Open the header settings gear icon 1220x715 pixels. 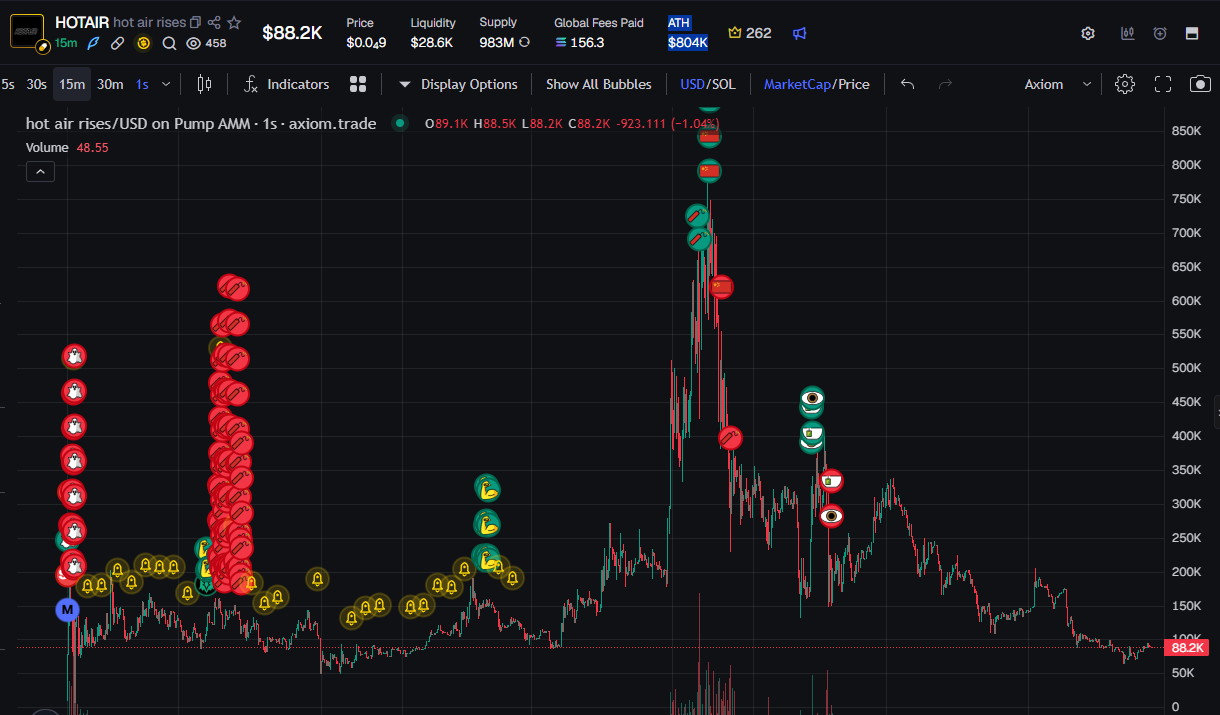click(1088, 33)
